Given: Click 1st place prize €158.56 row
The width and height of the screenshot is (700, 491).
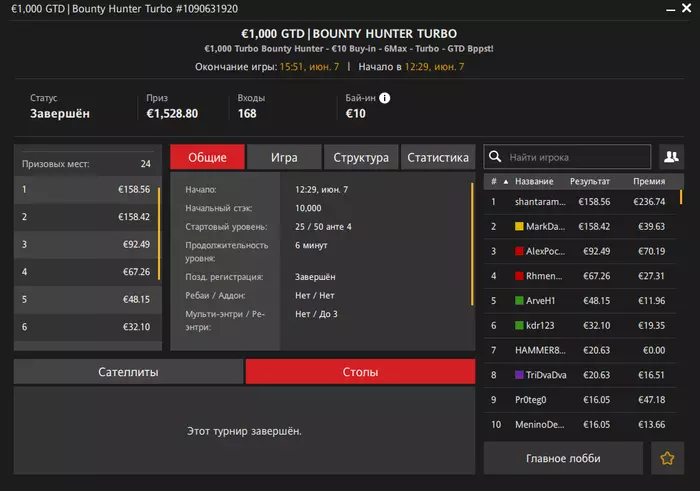Looking at the screenshot, I should coord(86,189).
